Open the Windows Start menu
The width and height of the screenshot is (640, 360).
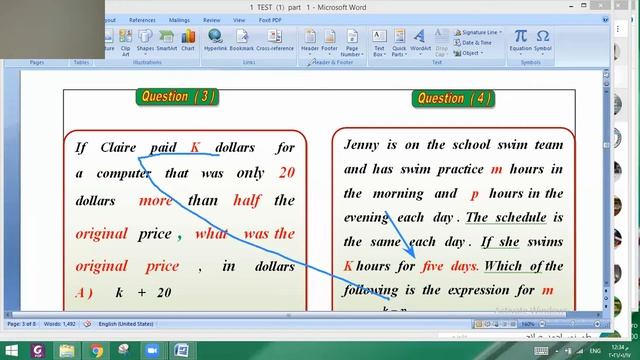[x=11, y=351]
